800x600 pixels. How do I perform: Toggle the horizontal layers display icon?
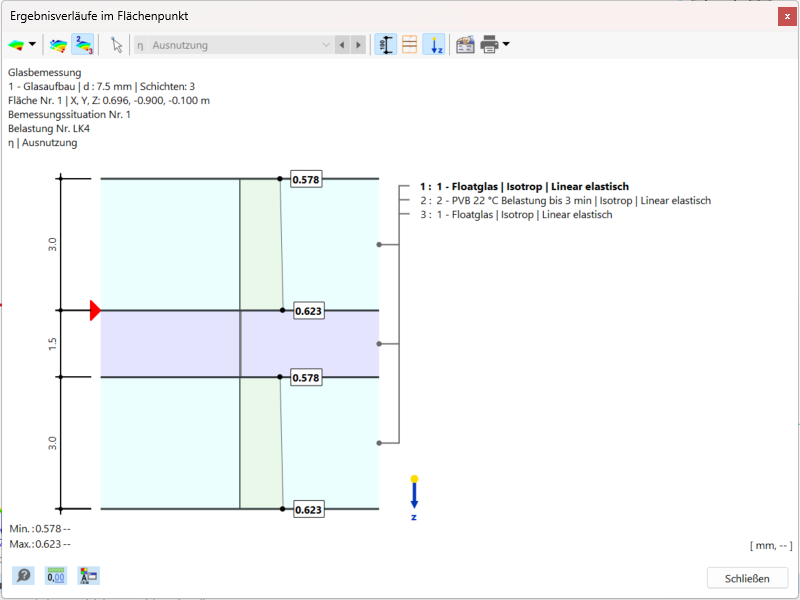pyautogui.click(x=409, y=44)
